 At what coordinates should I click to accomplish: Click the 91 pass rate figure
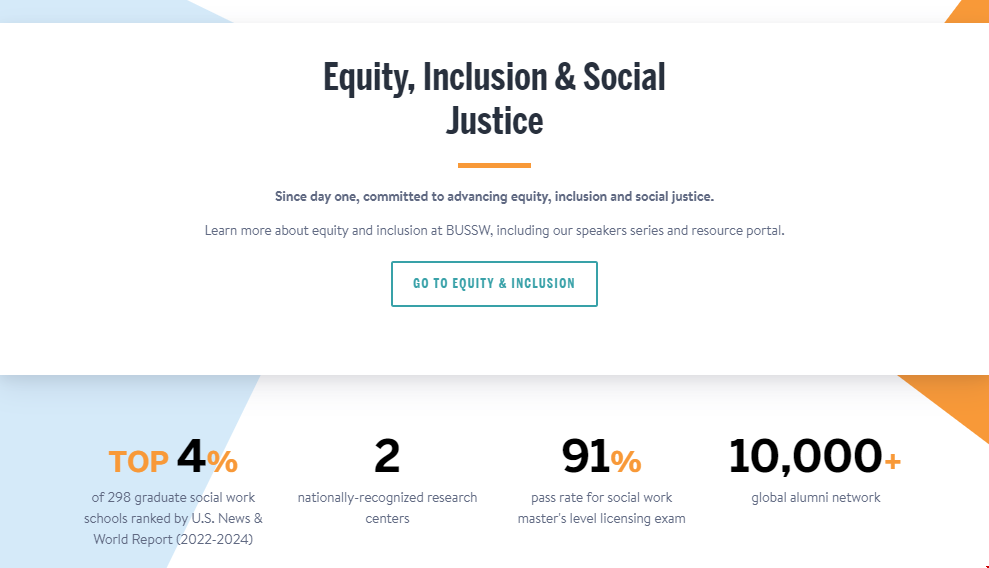(585, 456)
